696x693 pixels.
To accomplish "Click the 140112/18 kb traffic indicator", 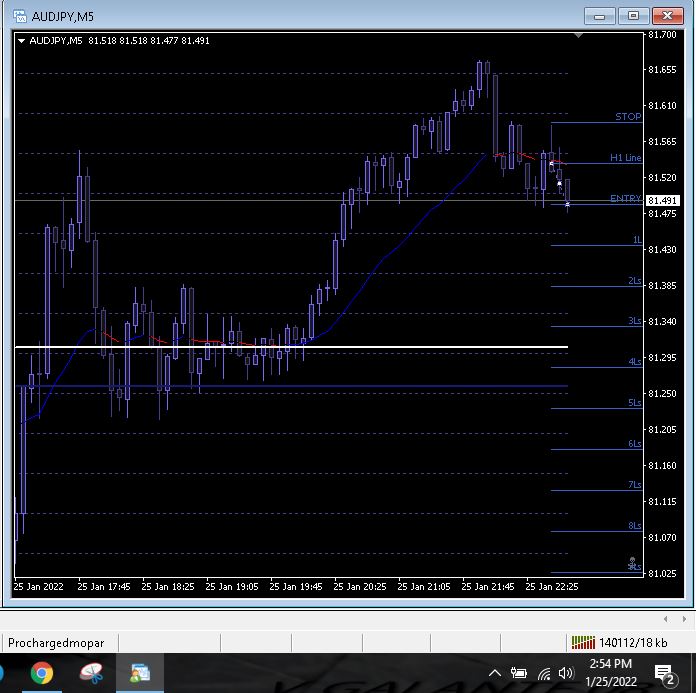I will point(633,643).
